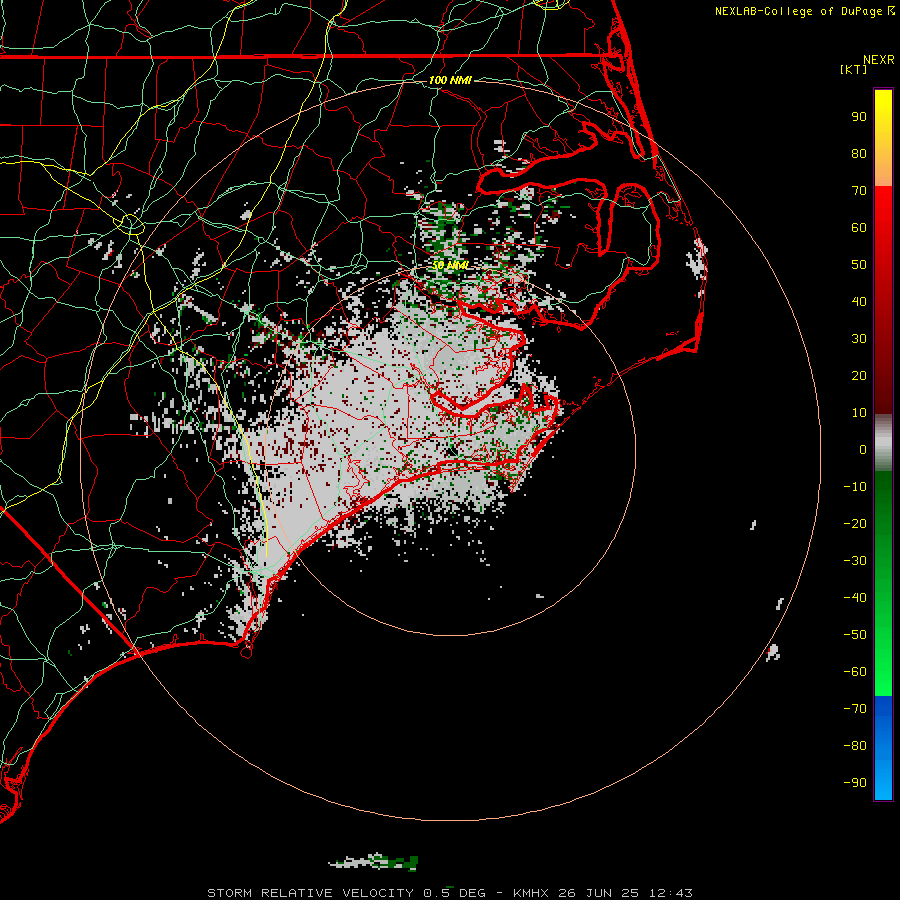This screenshot has height=900, width=900.
Task: Click the 50 NMI range ring label
Action: (x=450, y=265)
